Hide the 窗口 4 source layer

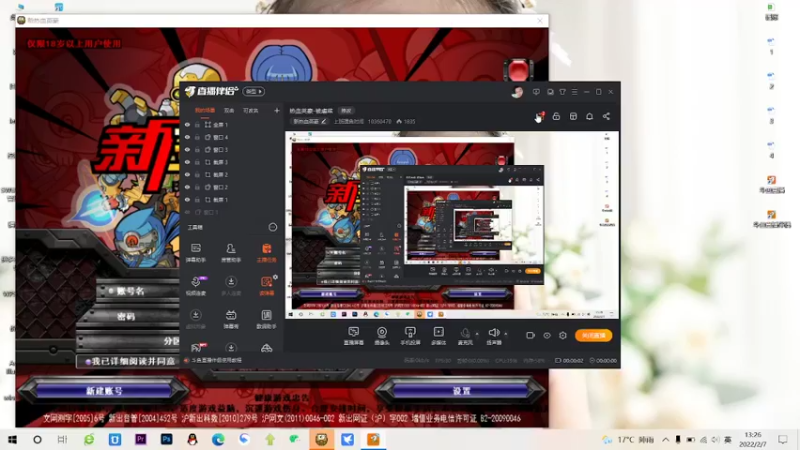click(187, 137)
